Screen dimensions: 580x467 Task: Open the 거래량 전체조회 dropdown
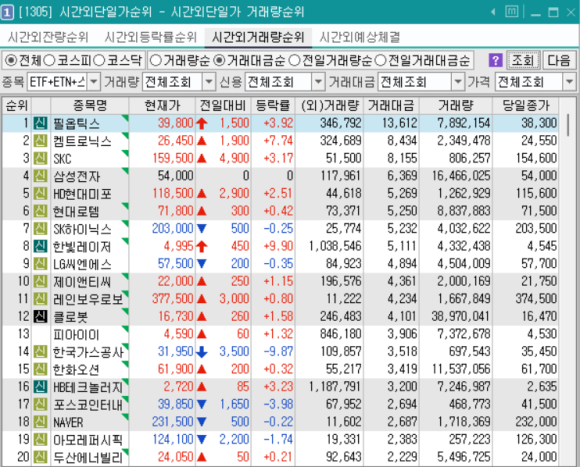209,82
